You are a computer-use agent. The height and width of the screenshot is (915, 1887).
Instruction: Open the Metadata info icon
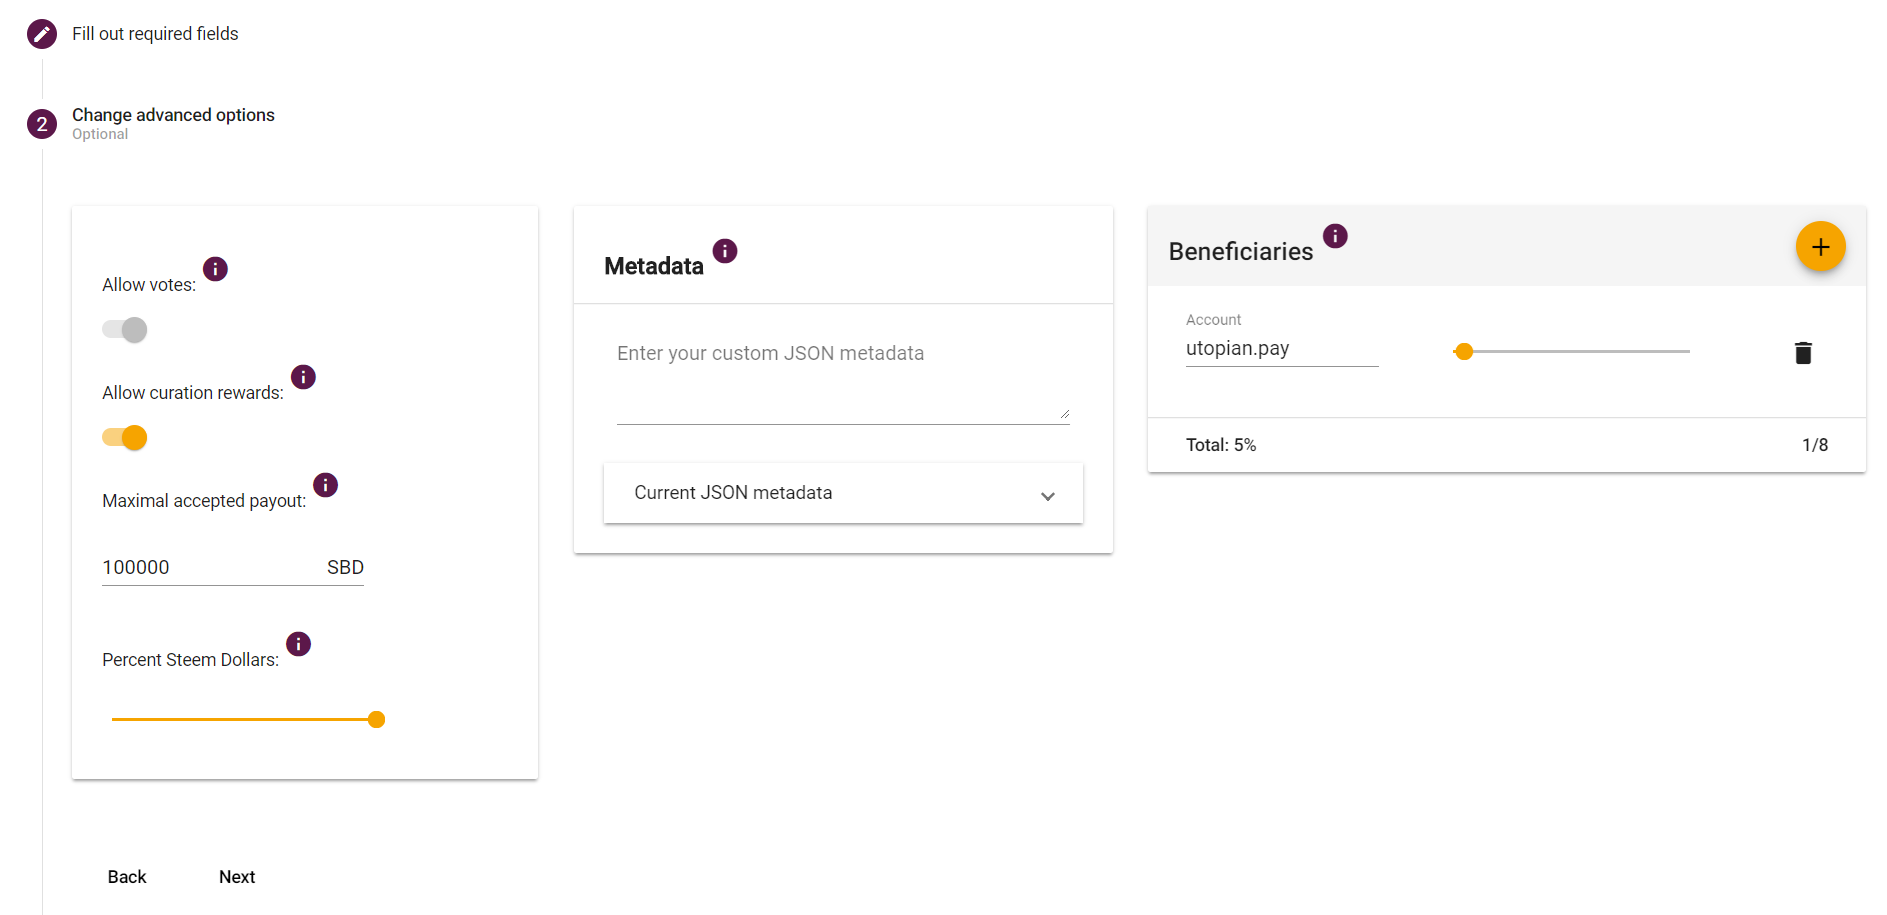tap(725, 251)
